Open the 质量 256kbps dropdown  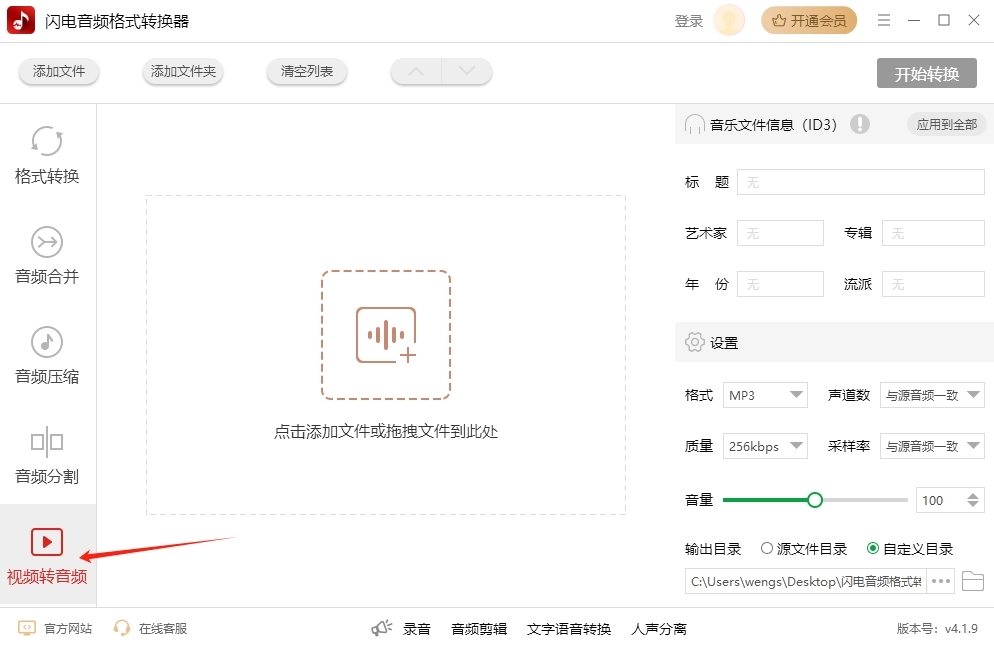coord(765,446)
